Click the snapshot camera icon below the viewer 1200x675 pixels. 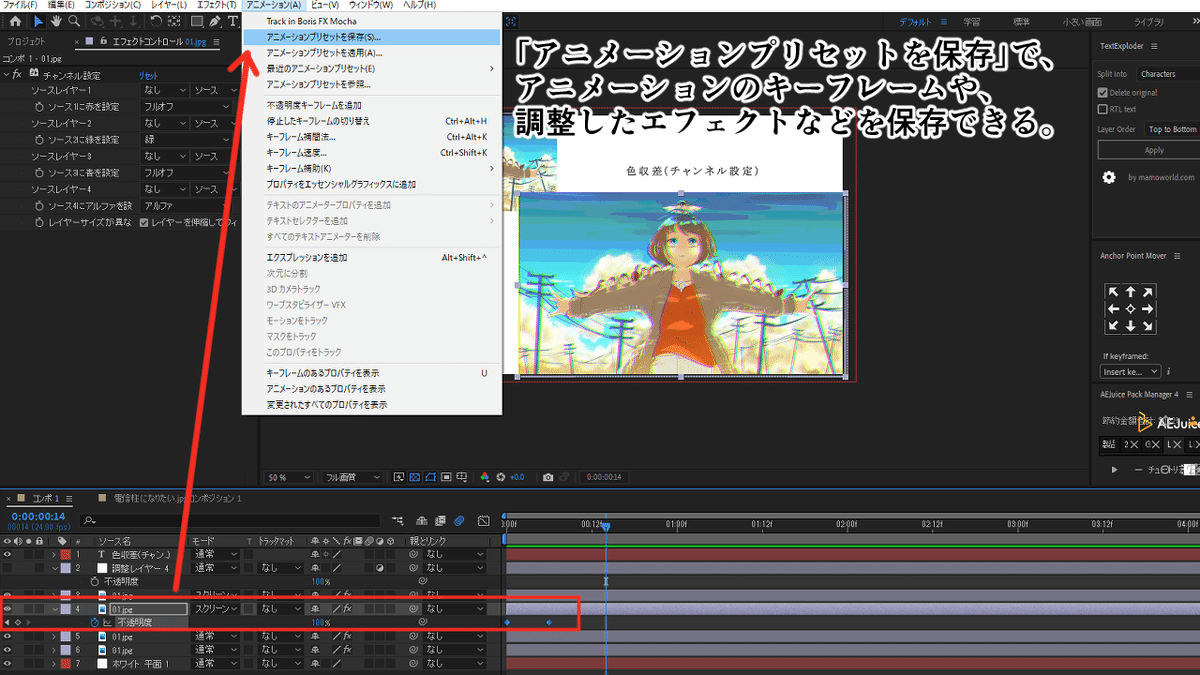coord(547,477)
